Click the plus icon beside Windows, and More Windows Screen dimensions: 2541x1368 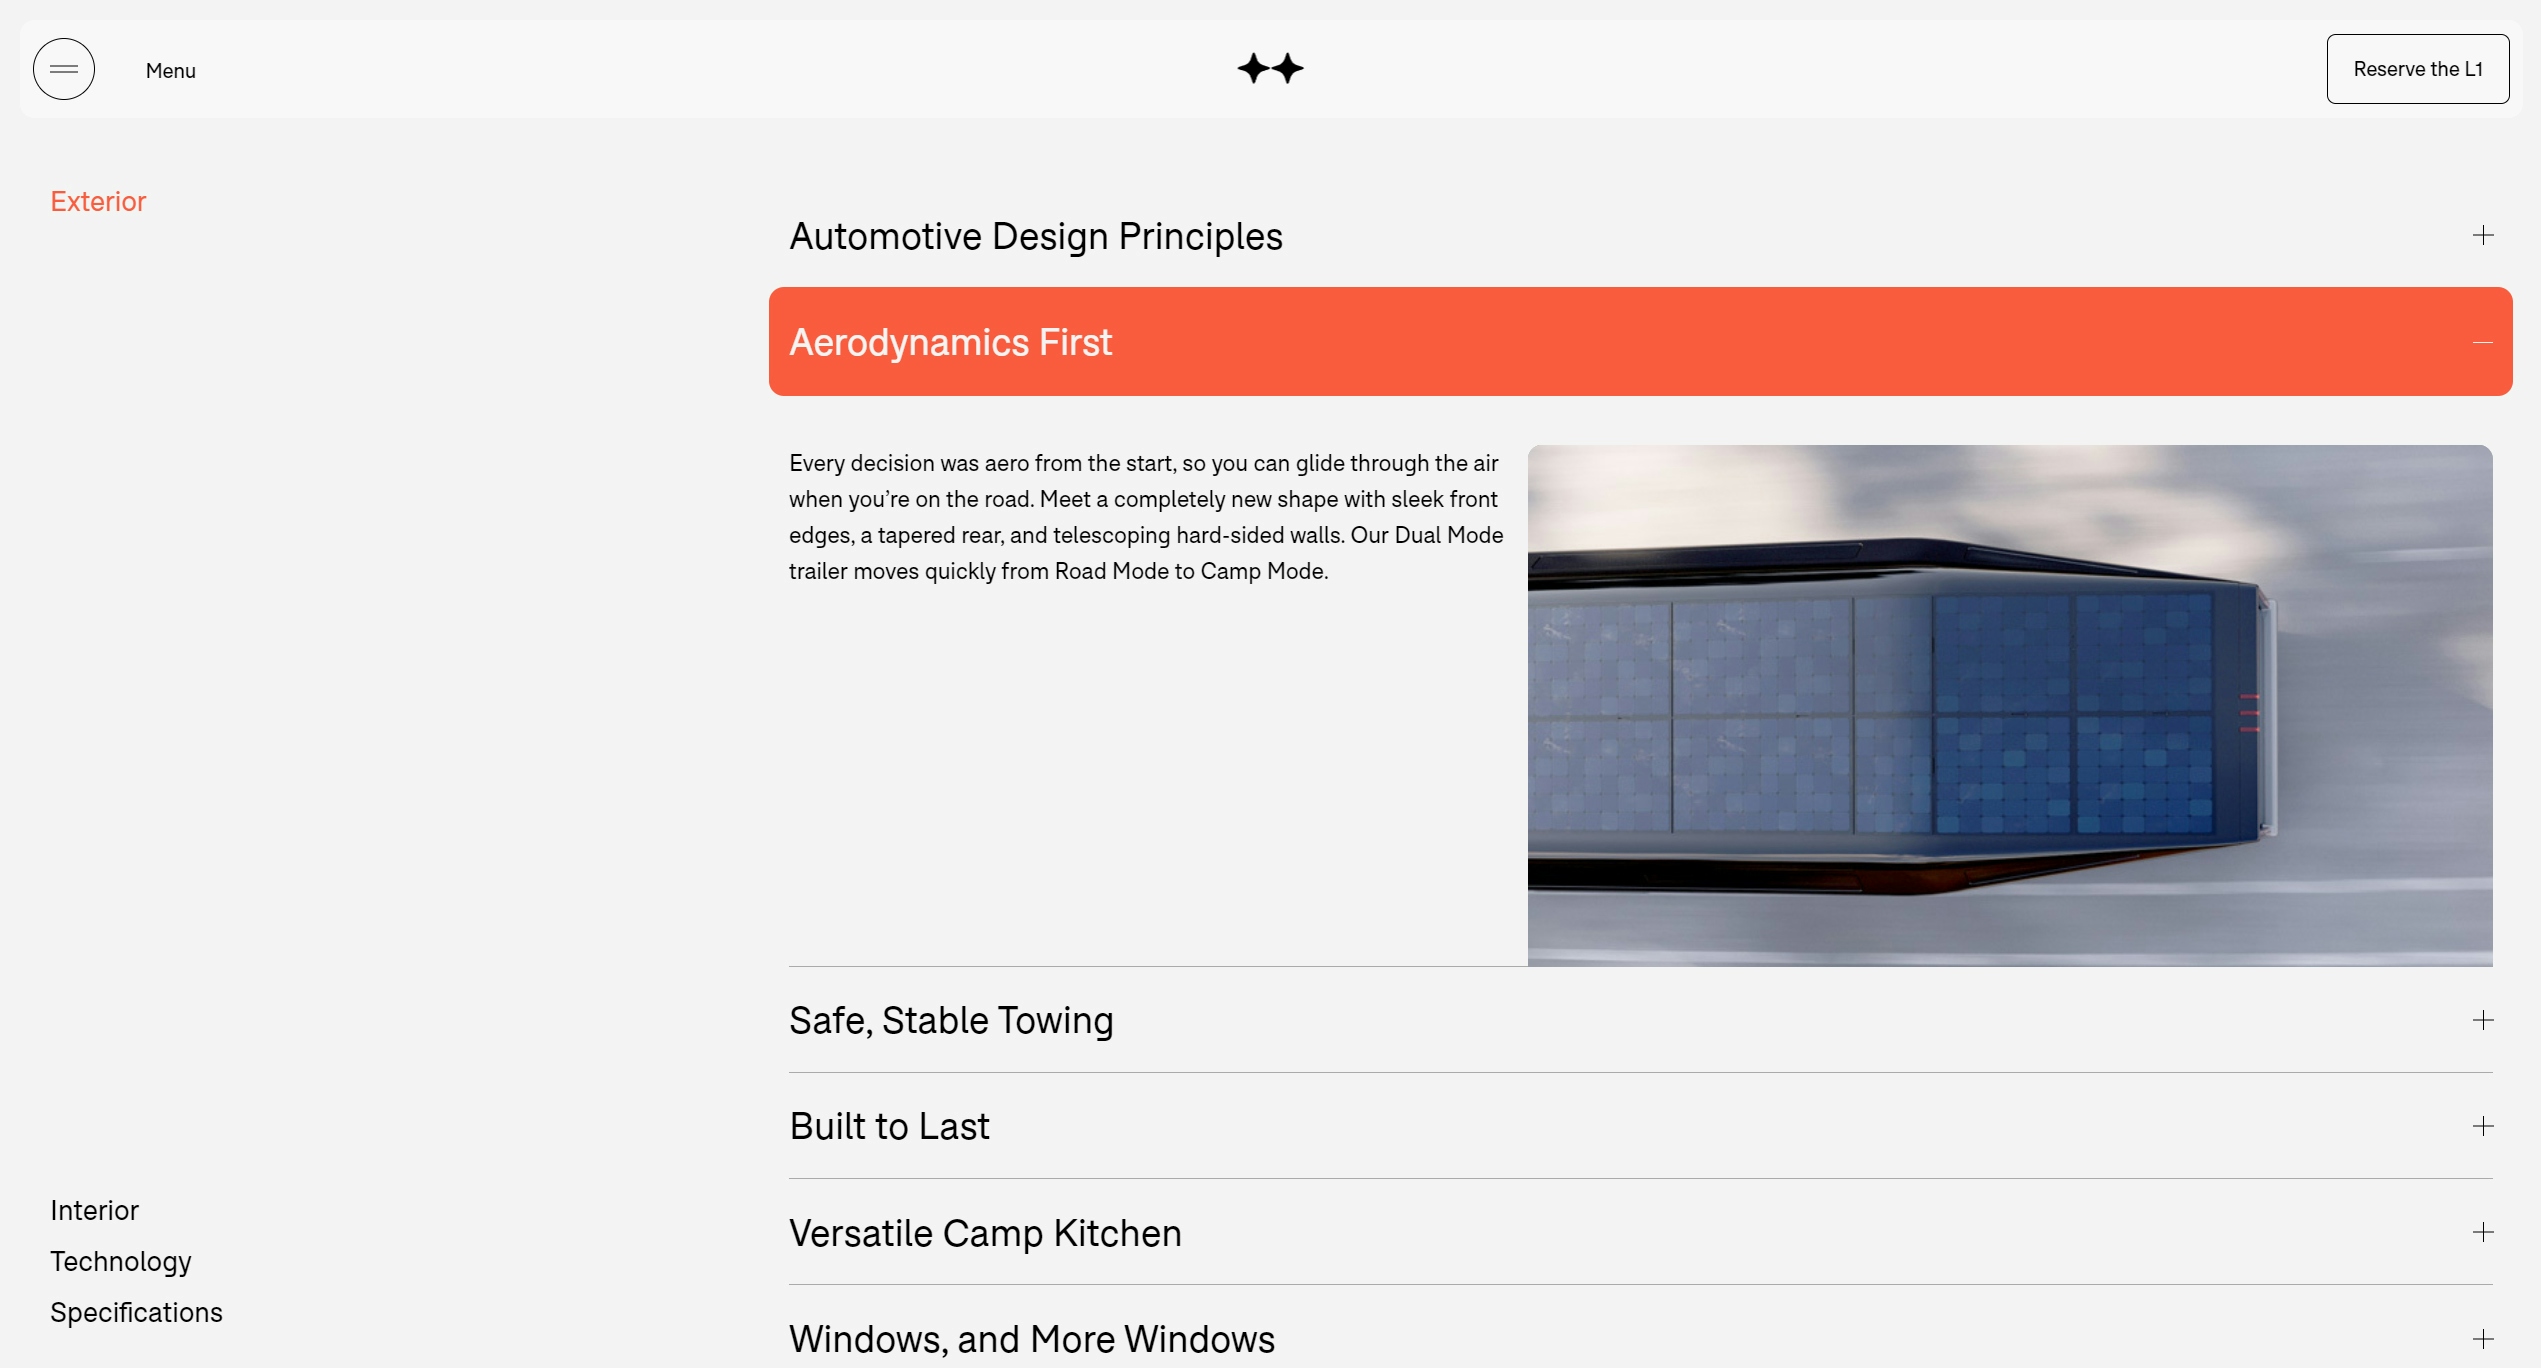click(2482, 1339)
